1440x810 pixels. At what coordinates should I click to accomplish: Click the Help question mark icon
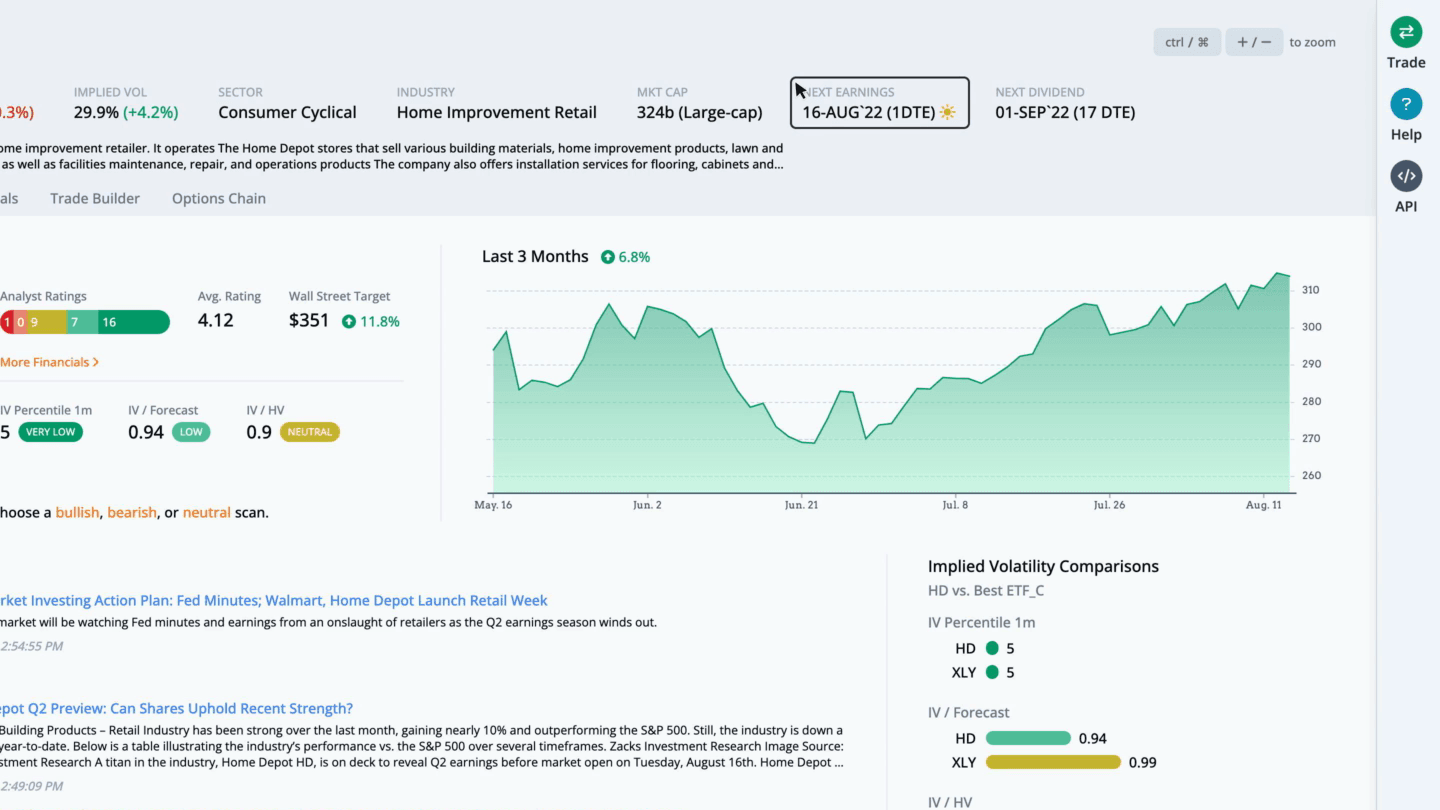tap(1406, 104)
